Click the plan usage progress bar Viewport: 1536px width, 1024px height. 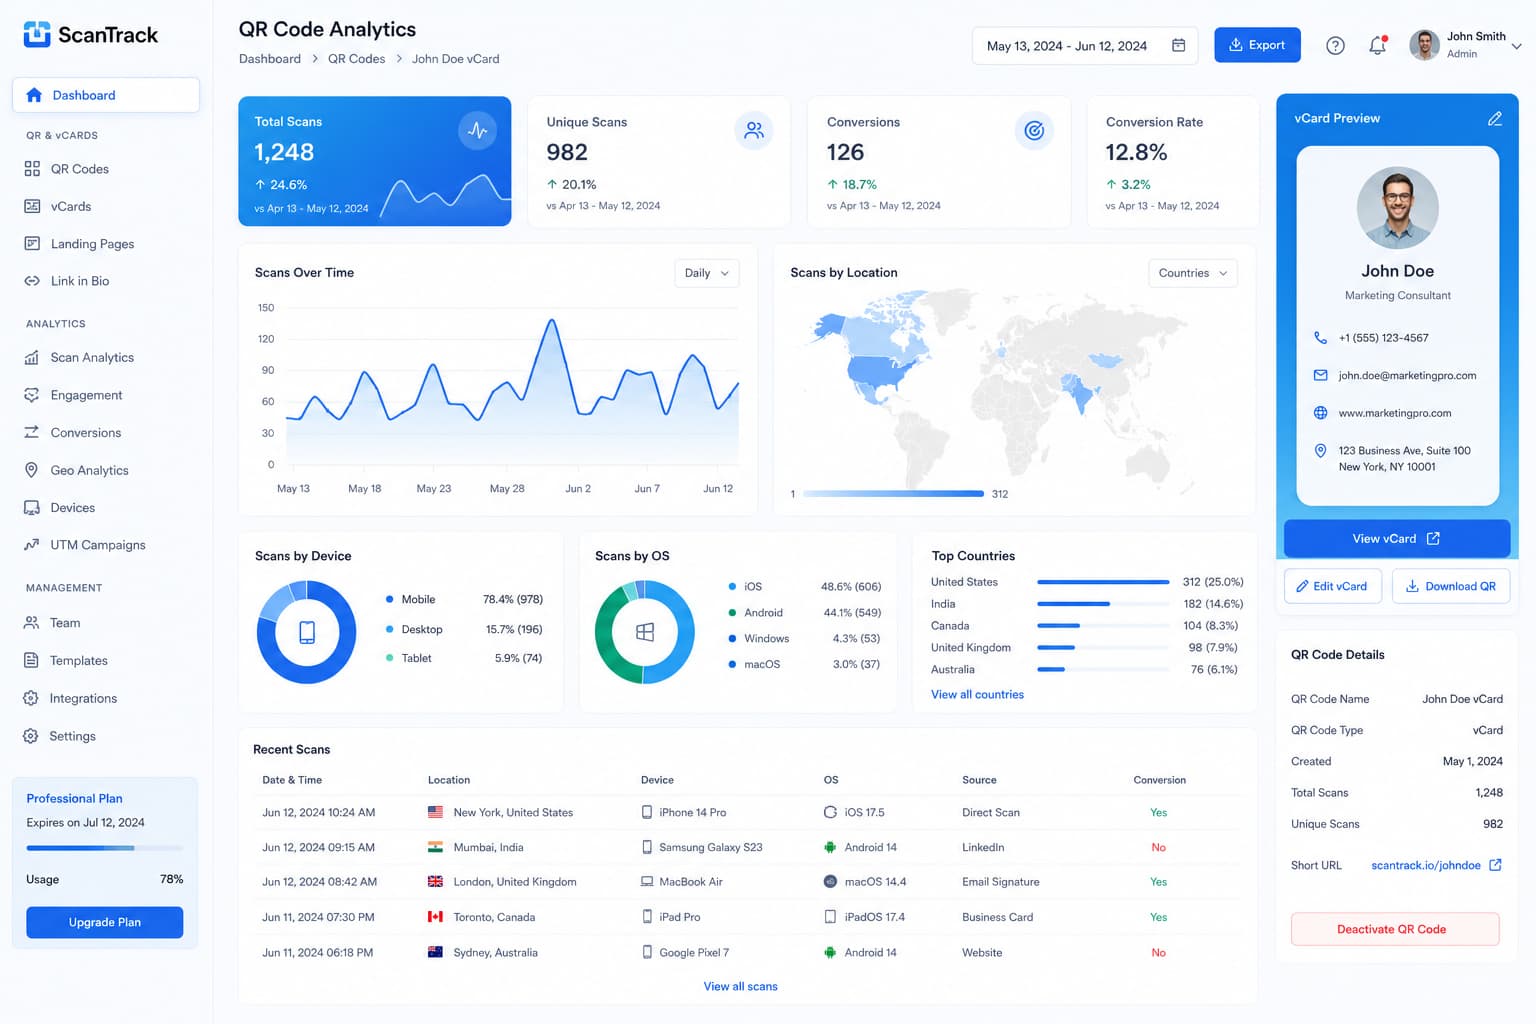coord(105,848)
